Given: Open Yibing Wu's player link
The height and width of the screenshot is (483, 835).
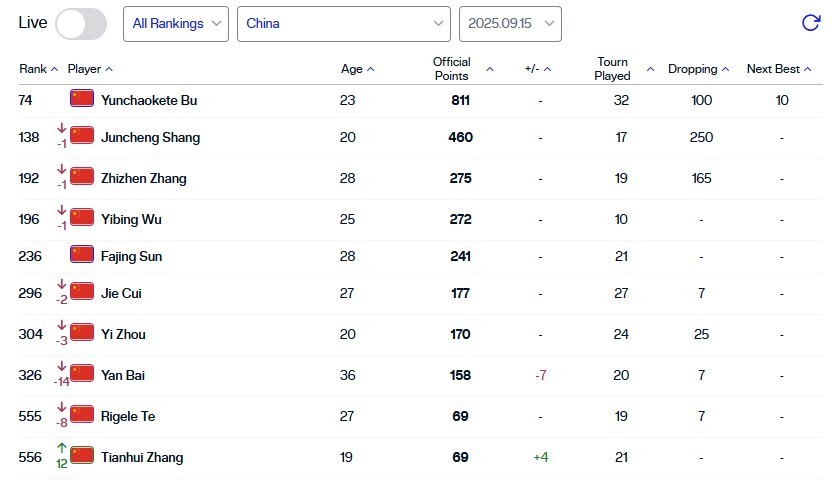Looking at the screenshot, I should point(131,219).
